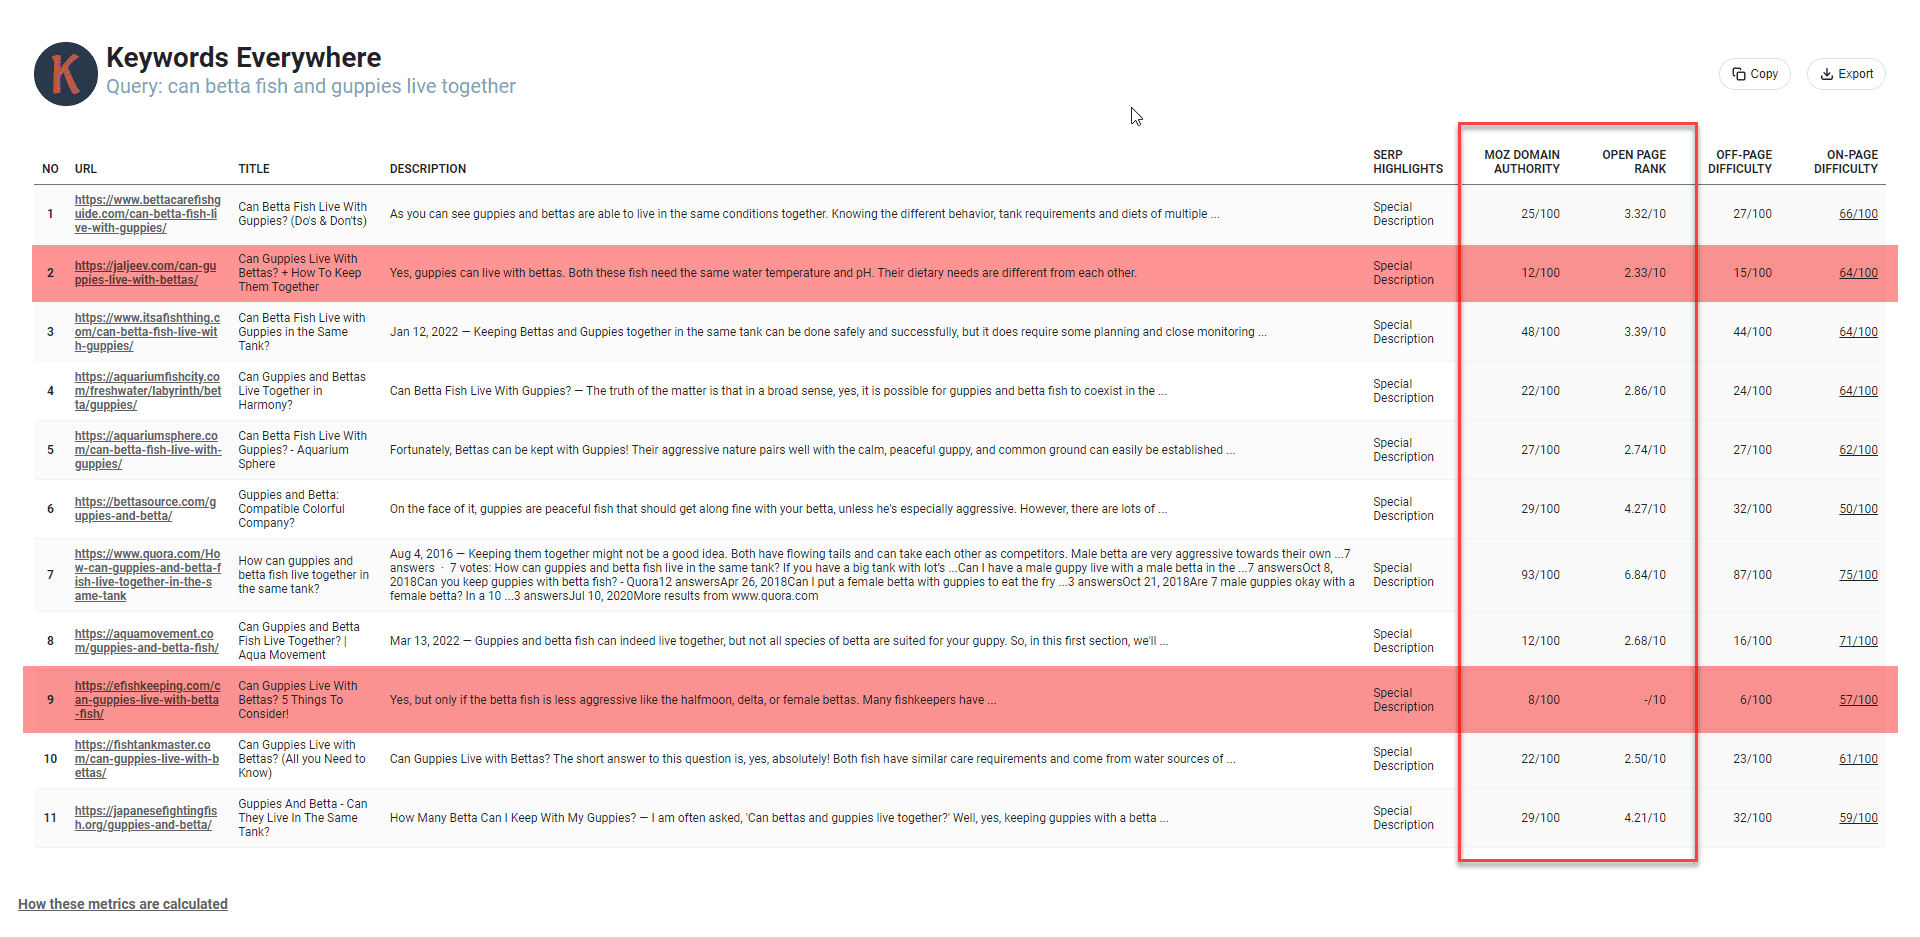The width and height of the screenshot is (1920, 937).
Task: Click the SERP HIGHLIGHTS column header
Action: [x=1408, y=162]
